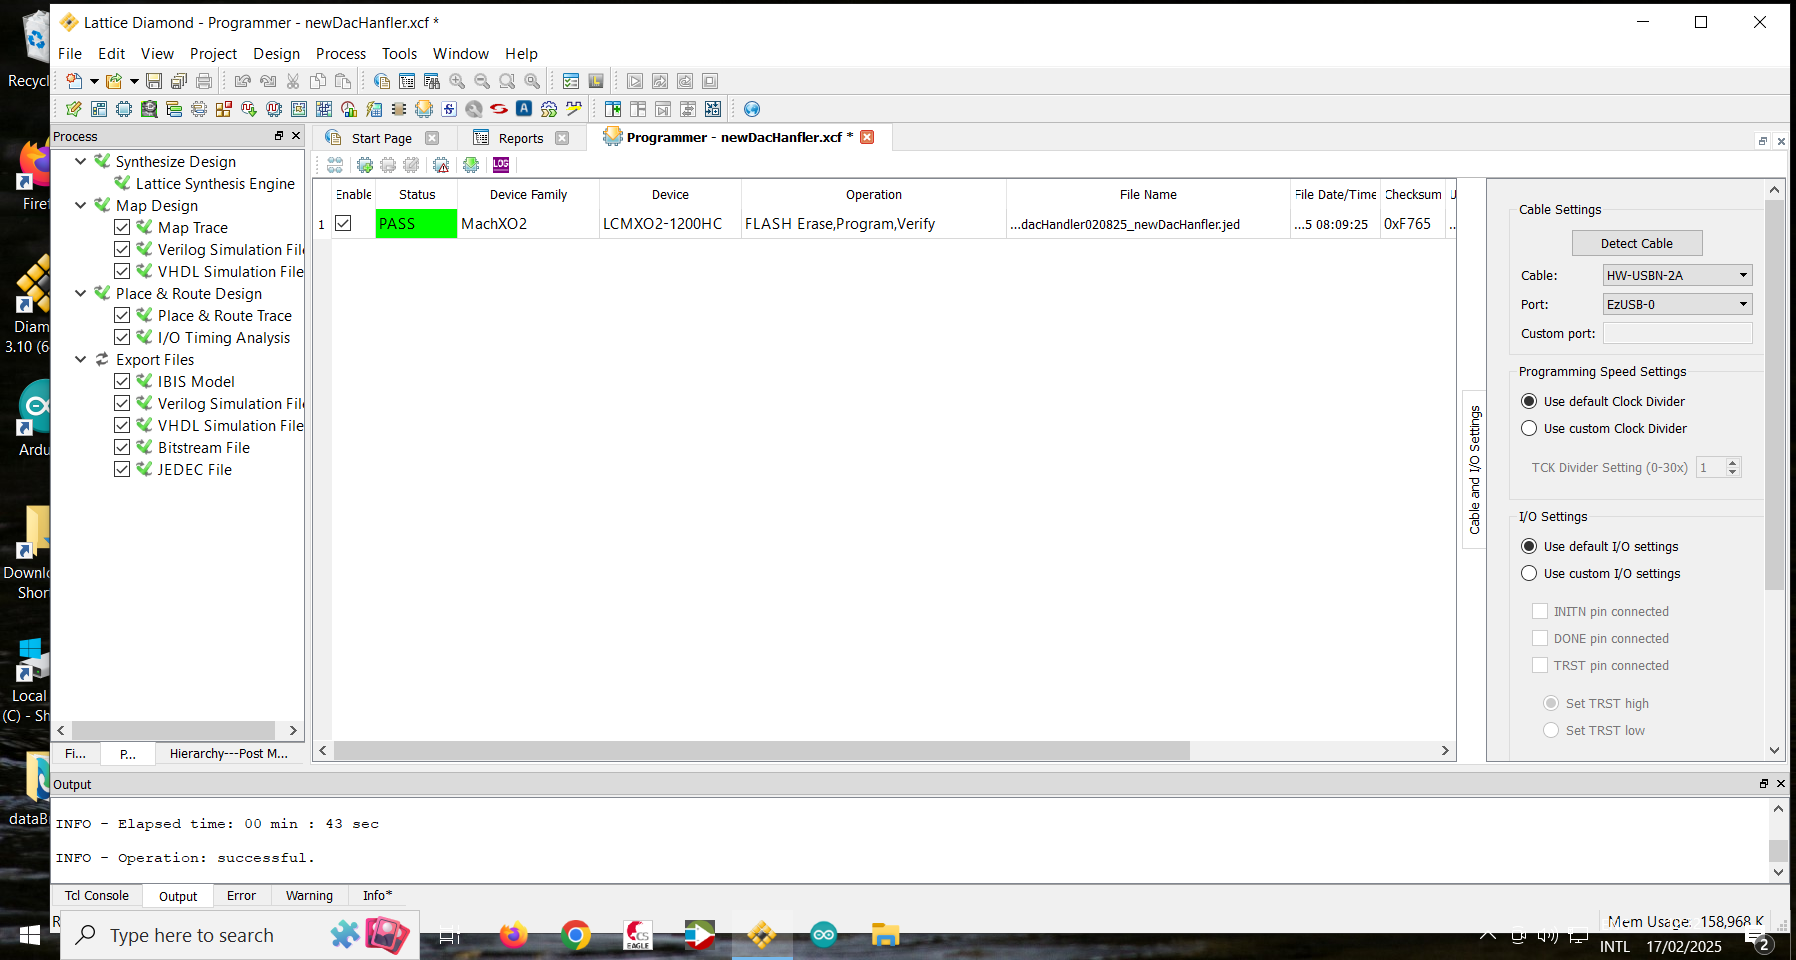Click the Cable and I/O Settings side tab
This screenshot has width=1796, height=960.
(x=1474, y=469)
